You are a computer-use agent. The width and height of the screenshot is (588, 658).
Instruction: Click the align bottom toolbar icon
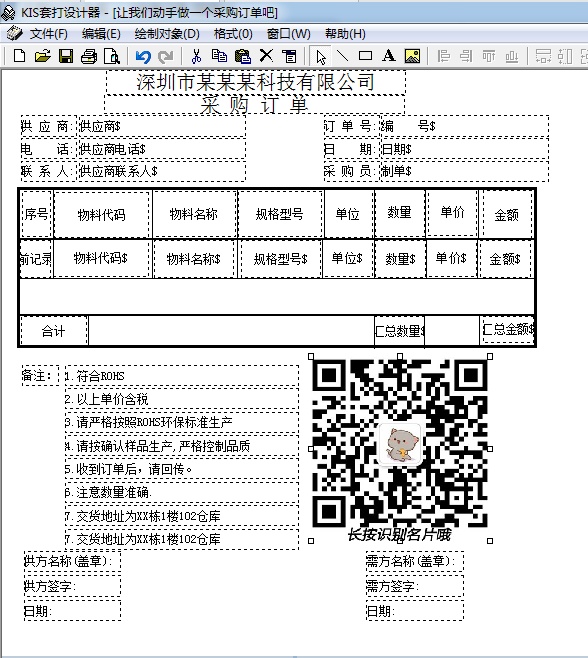512,55
